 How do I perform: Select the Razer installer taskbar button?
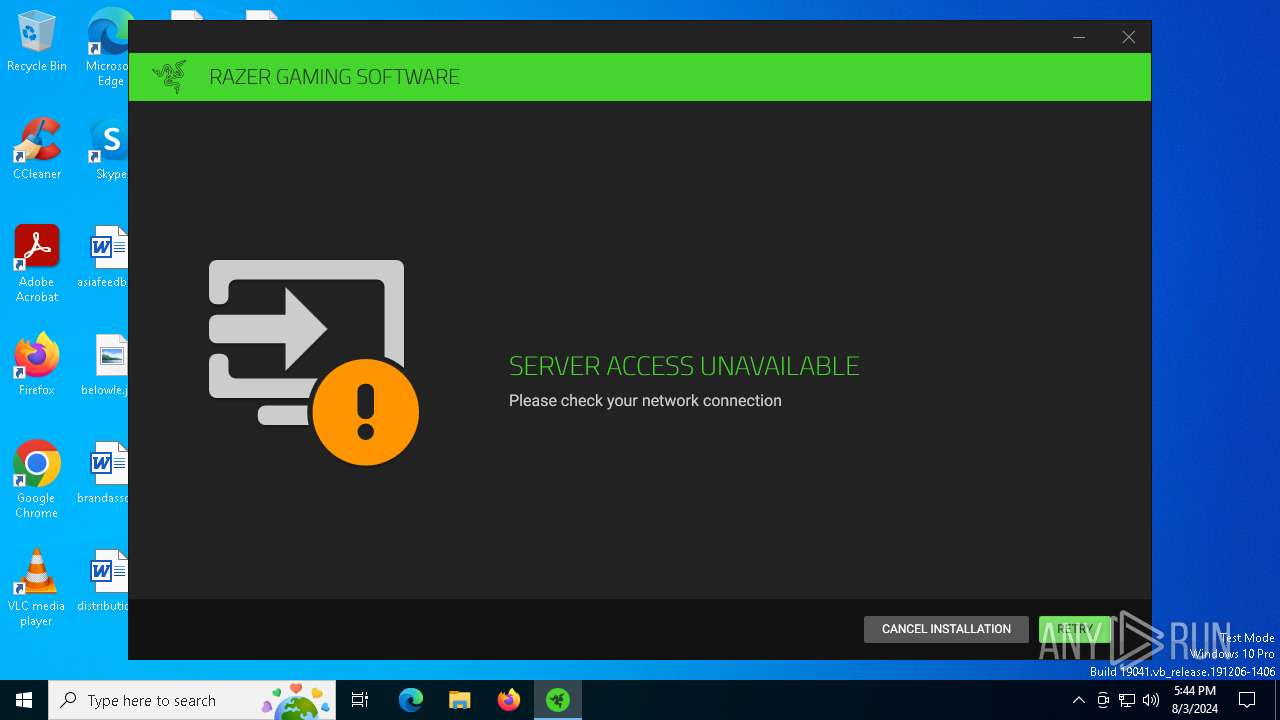coord(558,700)
